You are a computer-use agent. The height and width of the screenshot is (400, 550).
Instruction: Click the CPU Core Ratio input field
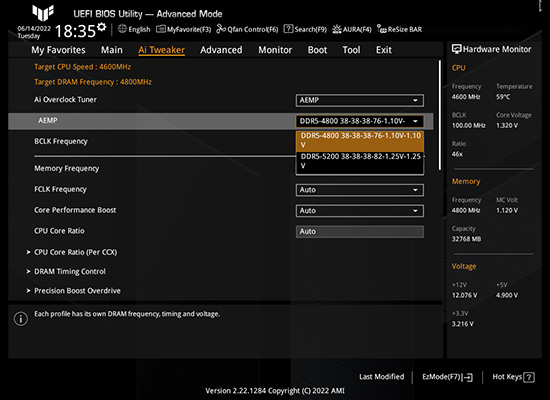tap(360, 232)
